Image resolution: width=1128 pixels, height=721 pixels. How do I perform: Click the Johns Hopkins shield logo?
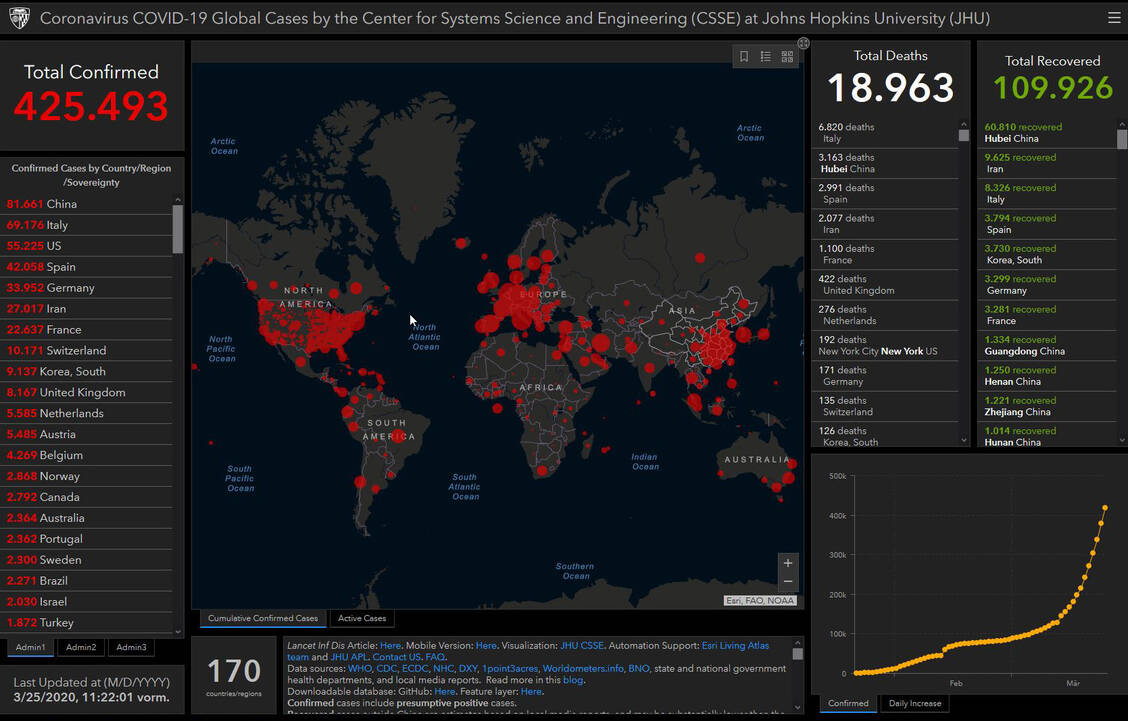19,18
